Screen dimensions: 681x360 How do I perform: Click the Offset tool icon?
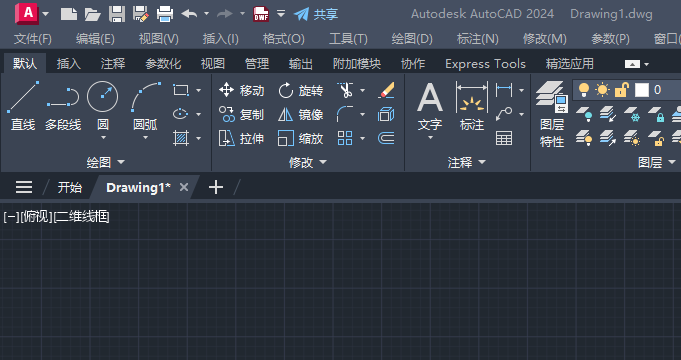(x=386, y=139)
